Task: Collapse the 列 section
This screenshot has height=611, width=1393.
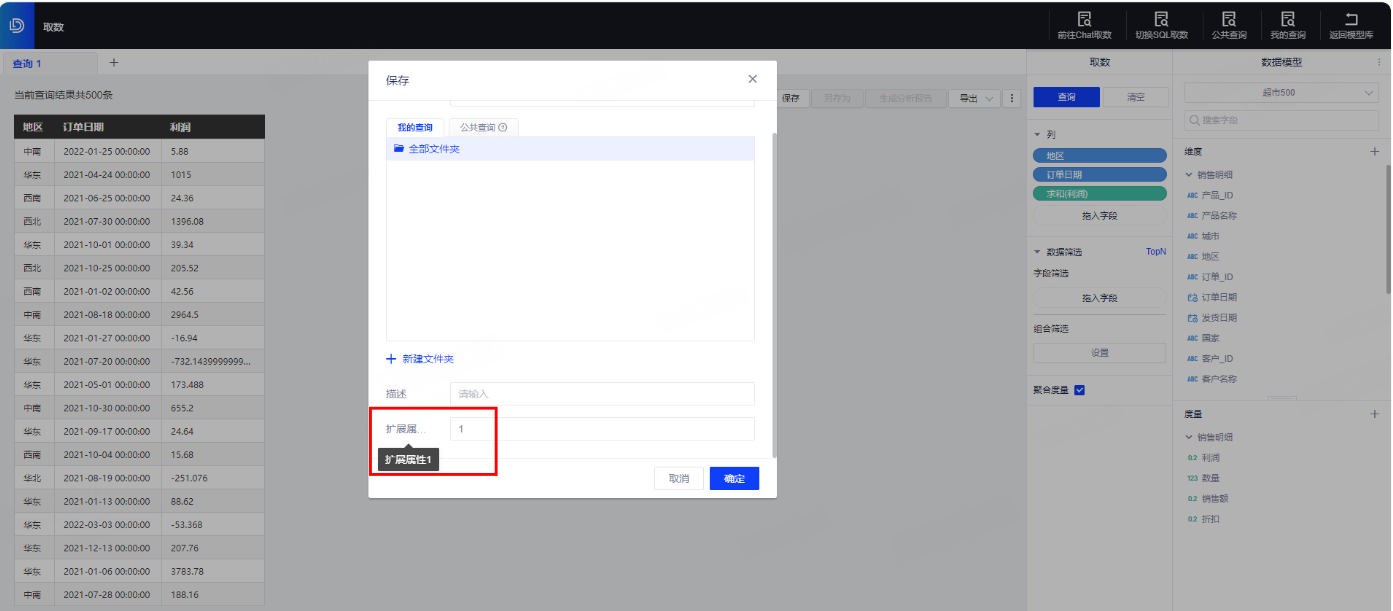Action: coord(1038,134)
